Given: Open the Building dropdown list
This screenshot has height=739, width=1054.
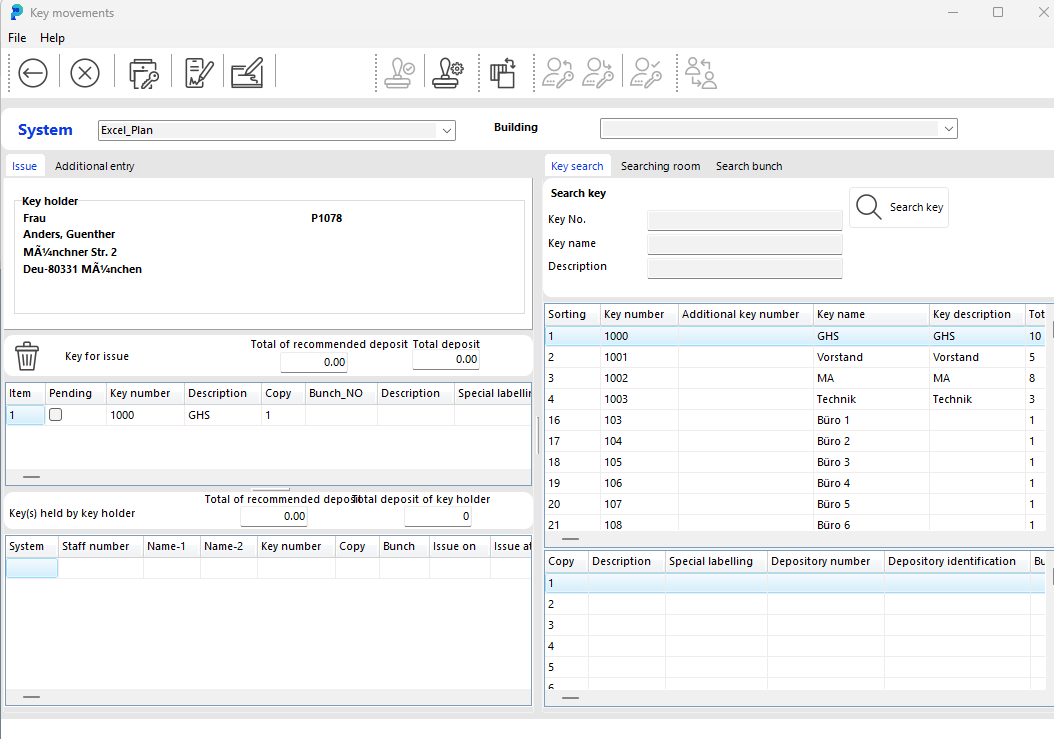Looking at the screenshot, I should click(947, 129).
